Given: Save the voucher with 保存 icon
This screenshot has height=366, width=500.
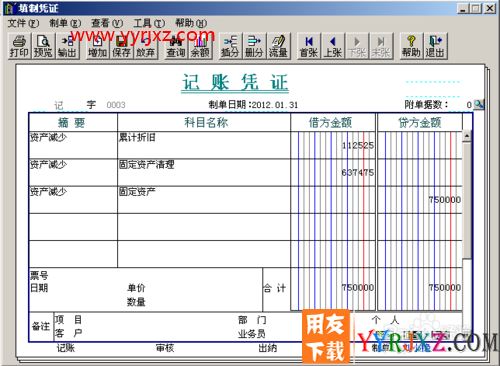Looking at the screenshot, I should [121, 46].
